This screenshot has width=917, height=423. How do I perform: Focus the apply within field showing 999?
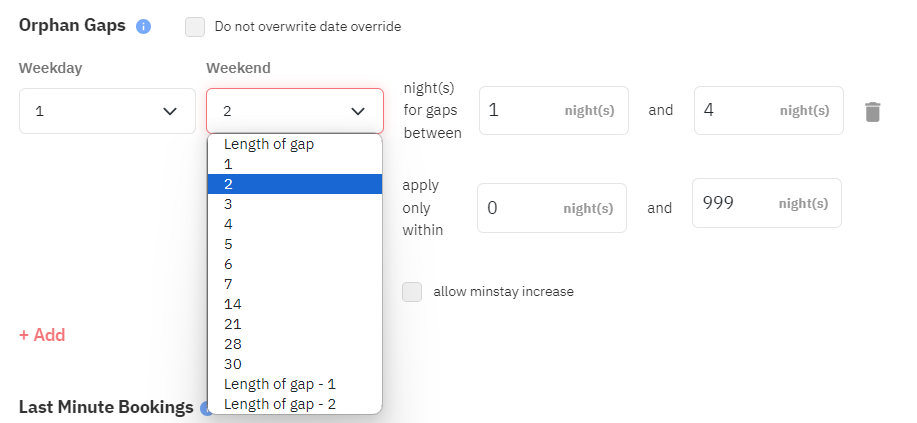[767, 203]
